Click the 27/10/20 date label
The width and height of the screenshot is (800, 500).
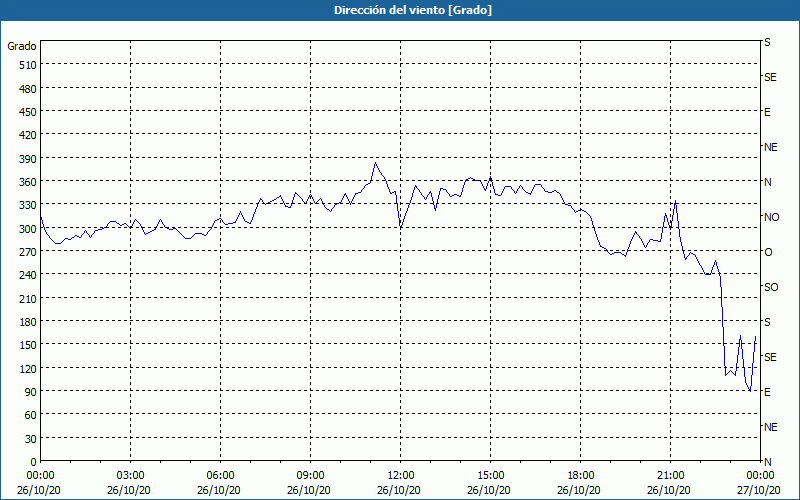coord(761,490)
